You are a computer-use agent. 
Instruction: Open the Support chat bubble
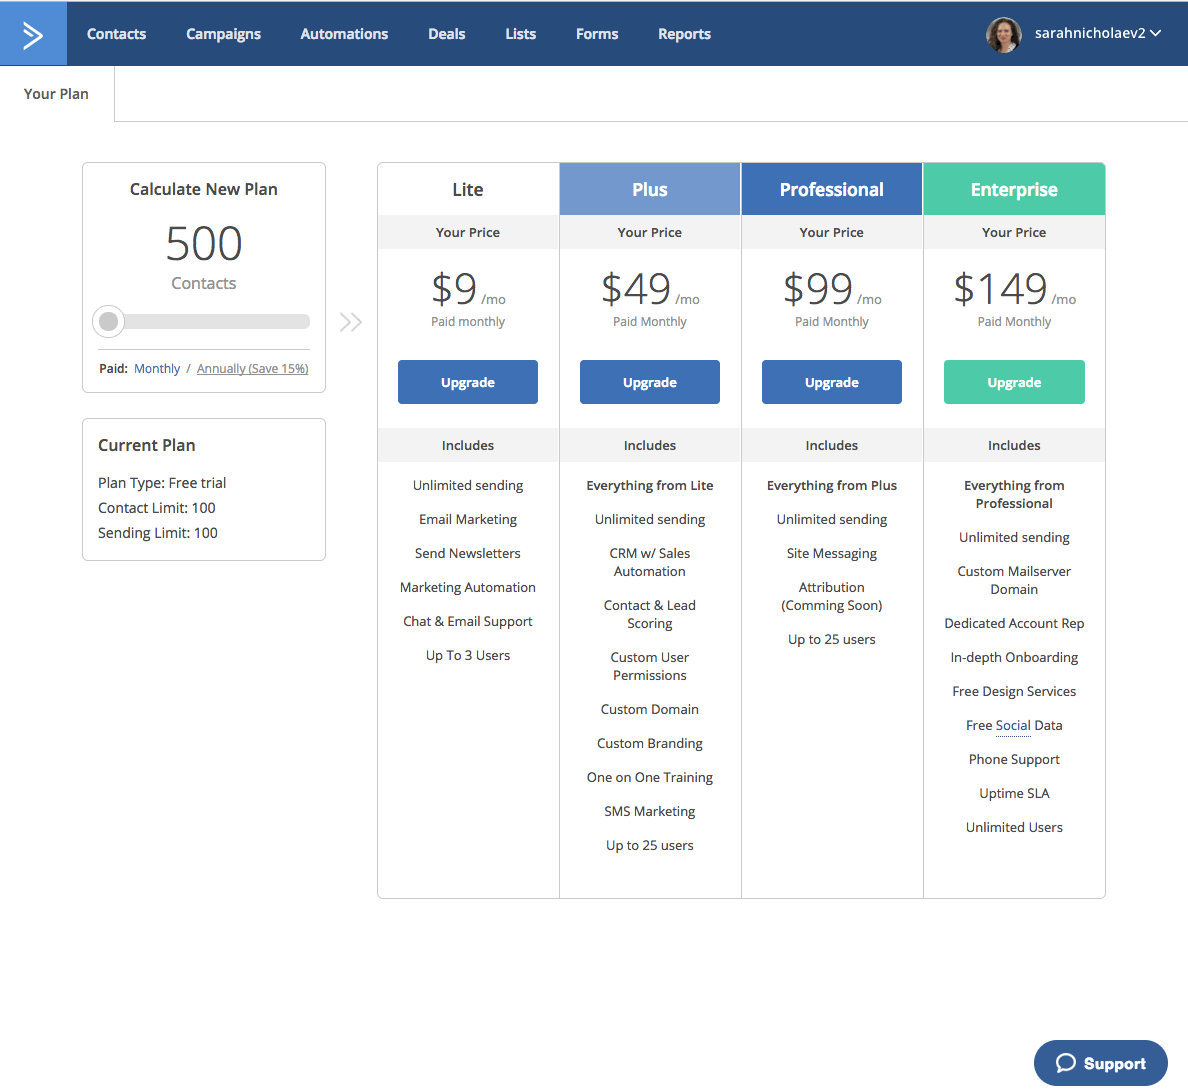coord(1100,1063)
